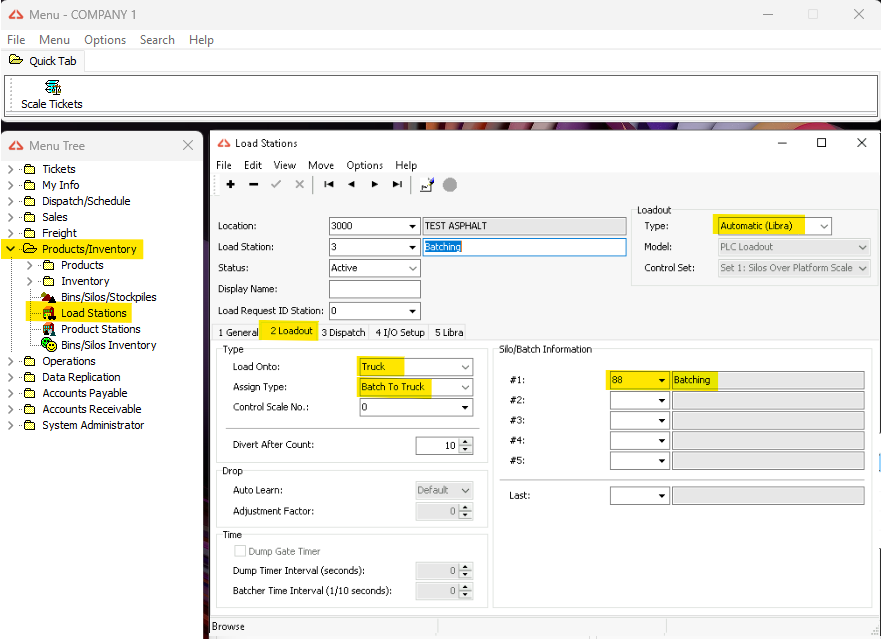The width and height of the screenshot is (881, 639).
Task: Click the add record plus icon
Action: click(230, 184)
